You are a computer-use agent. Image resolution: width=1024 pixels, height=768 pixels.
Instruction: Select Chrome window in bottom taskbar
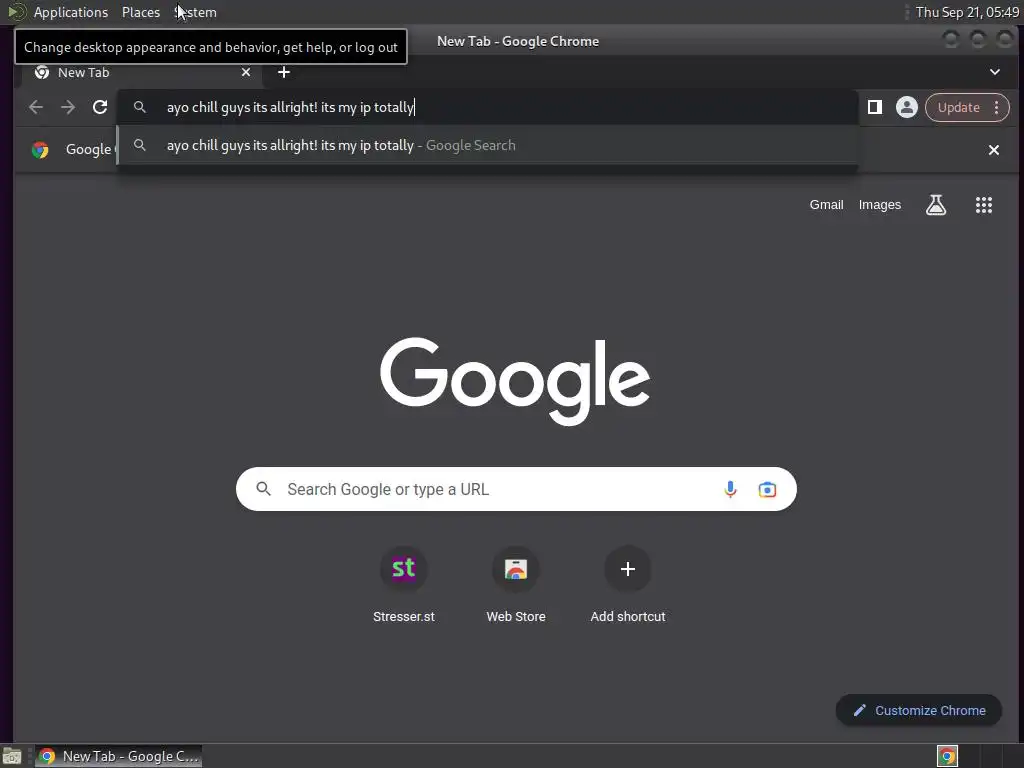[118, 756]
